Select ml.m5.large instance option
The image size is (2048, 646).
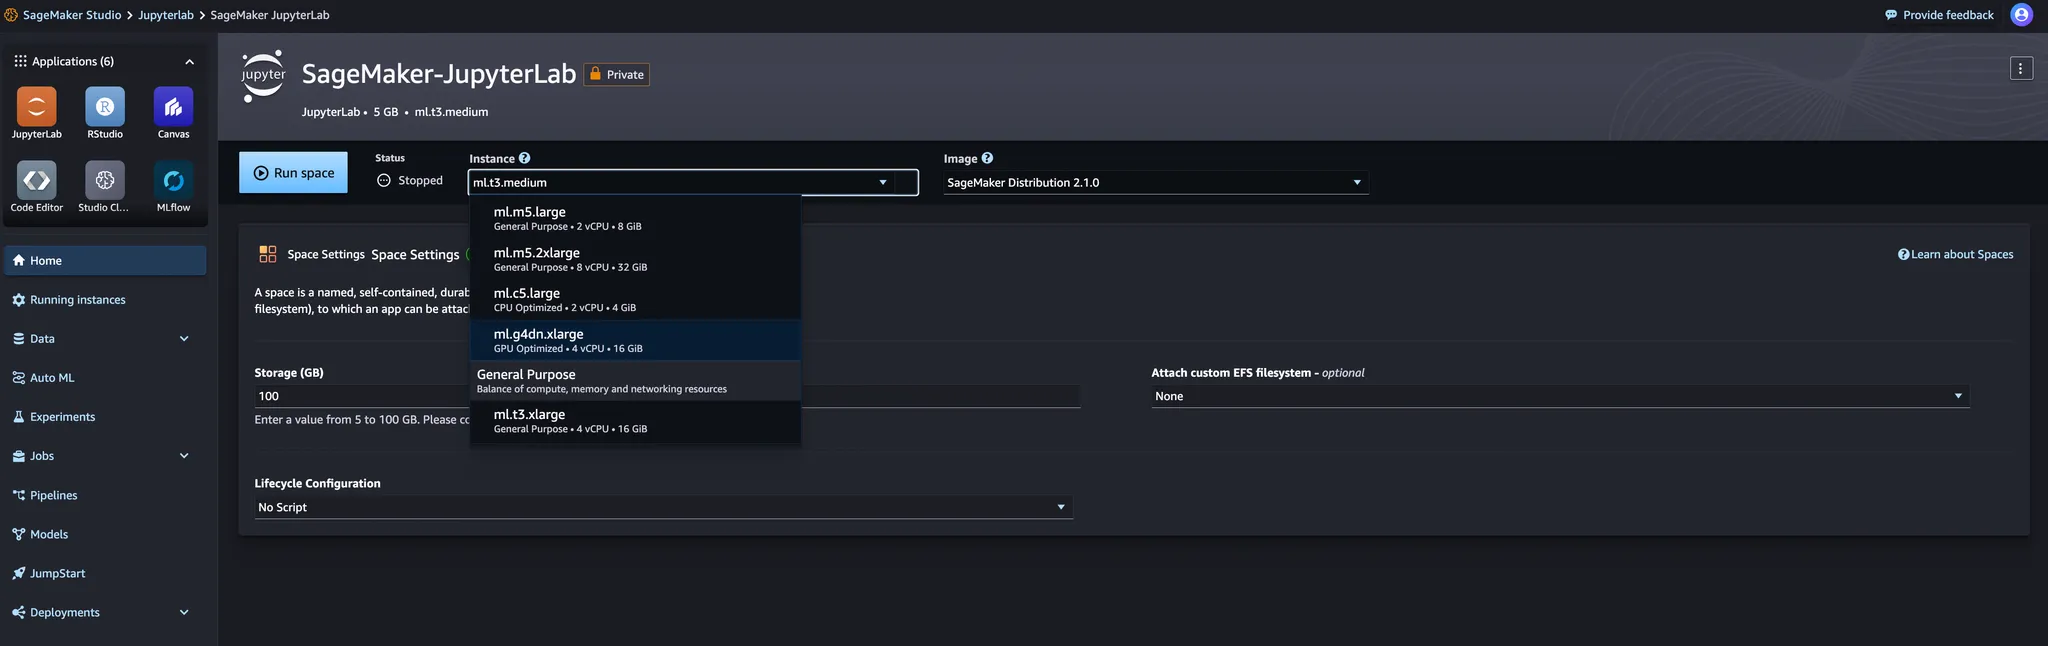coord(635,218)
